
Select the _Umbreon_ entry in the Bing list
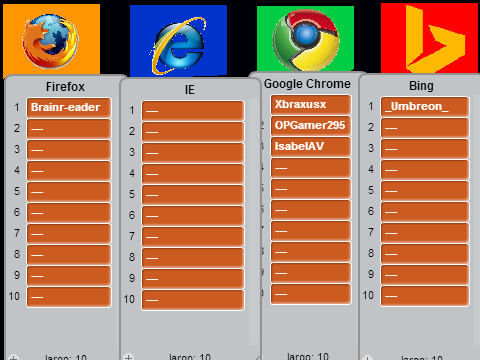coord(425,107)
